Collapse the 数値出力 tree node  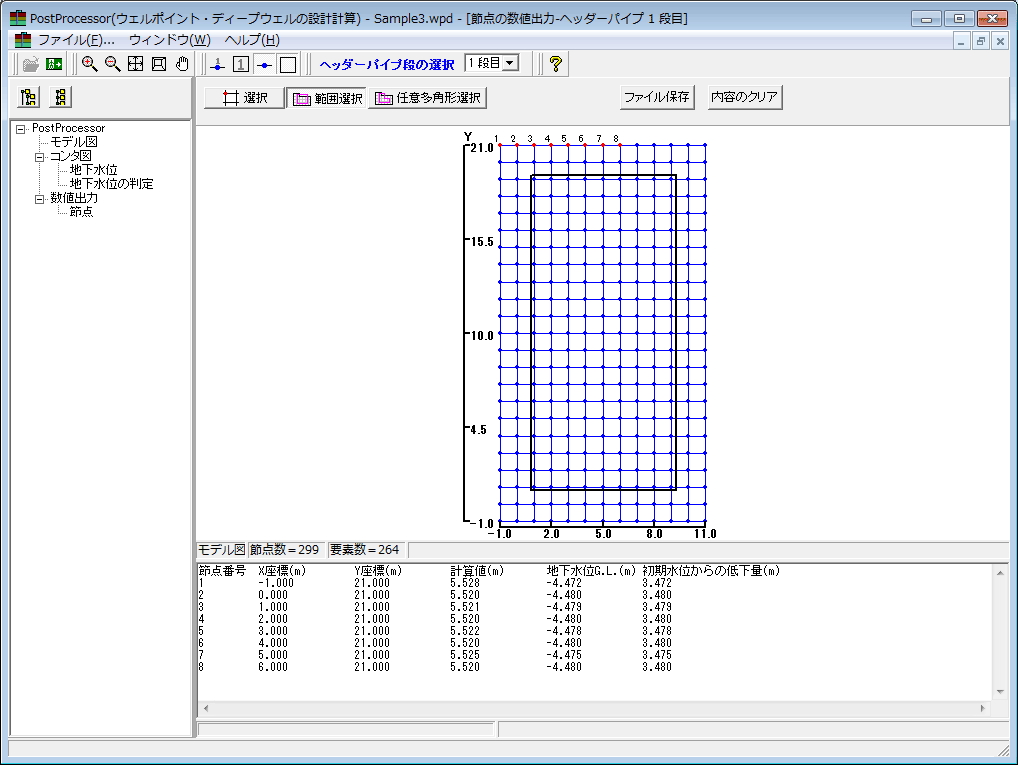[40, 199]
